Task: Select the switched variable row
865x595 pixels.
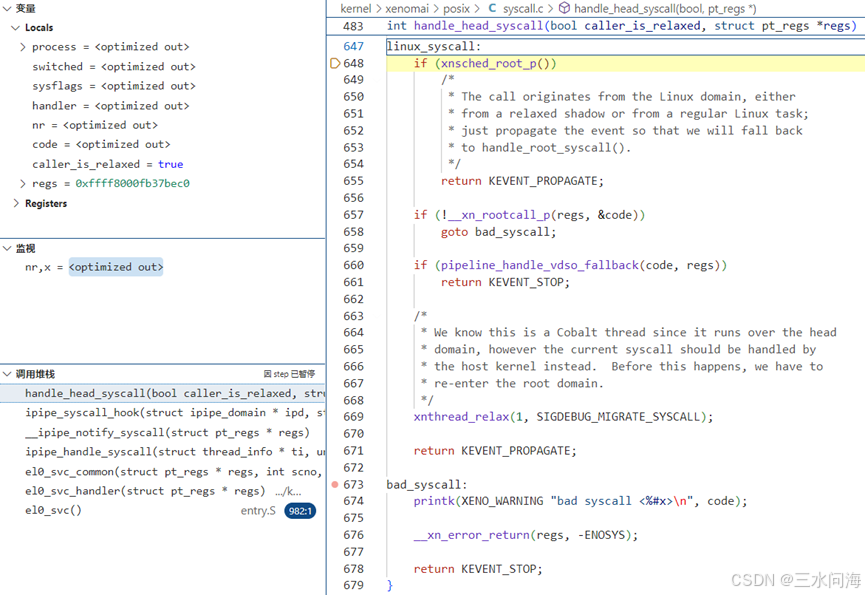Action: (x=163, y=67)
